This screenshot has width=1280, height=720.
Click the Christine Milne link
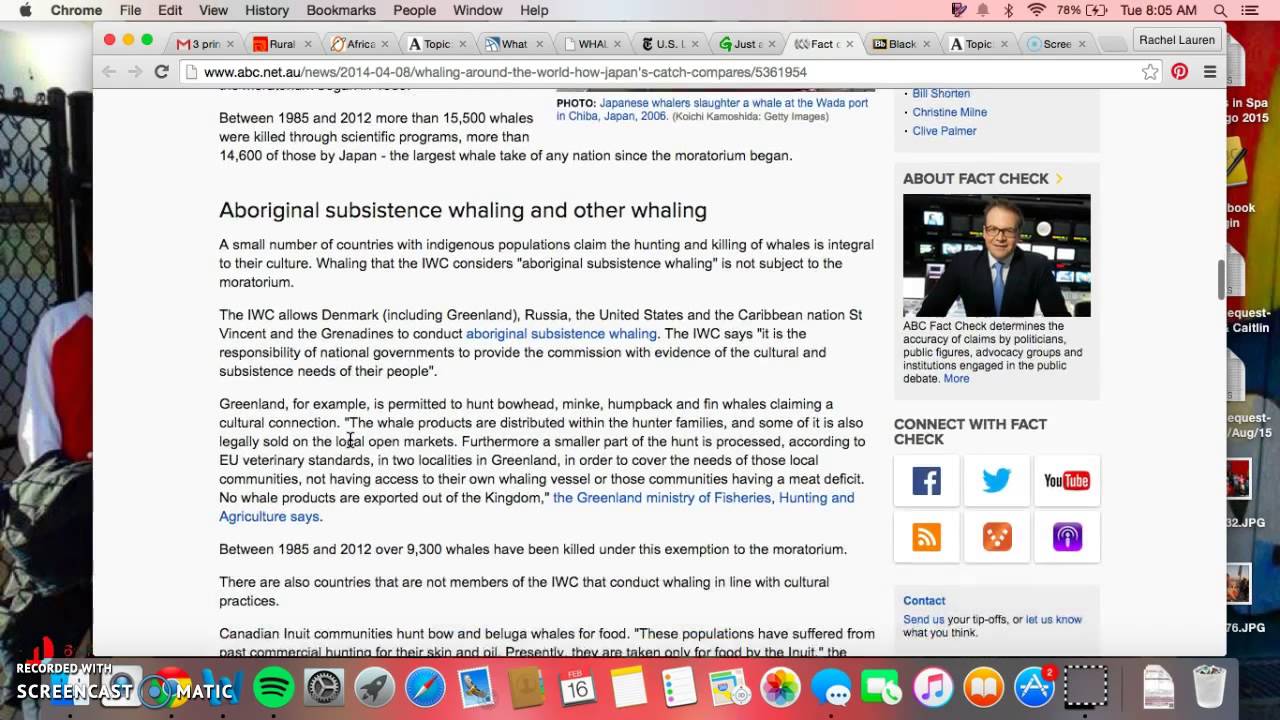point(949,112)
